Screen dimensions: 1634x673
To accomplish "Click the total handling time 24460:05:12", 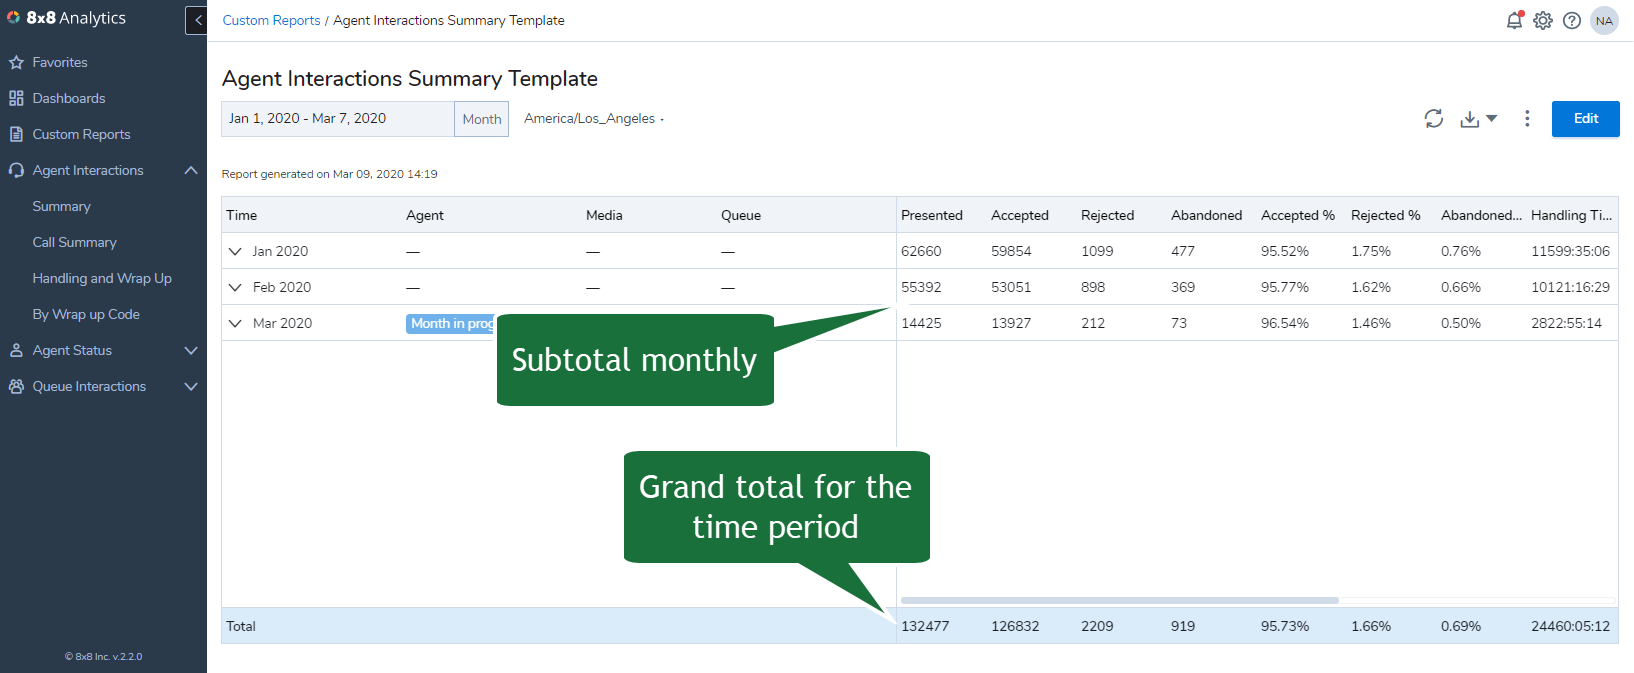I will click(1570, 626).
